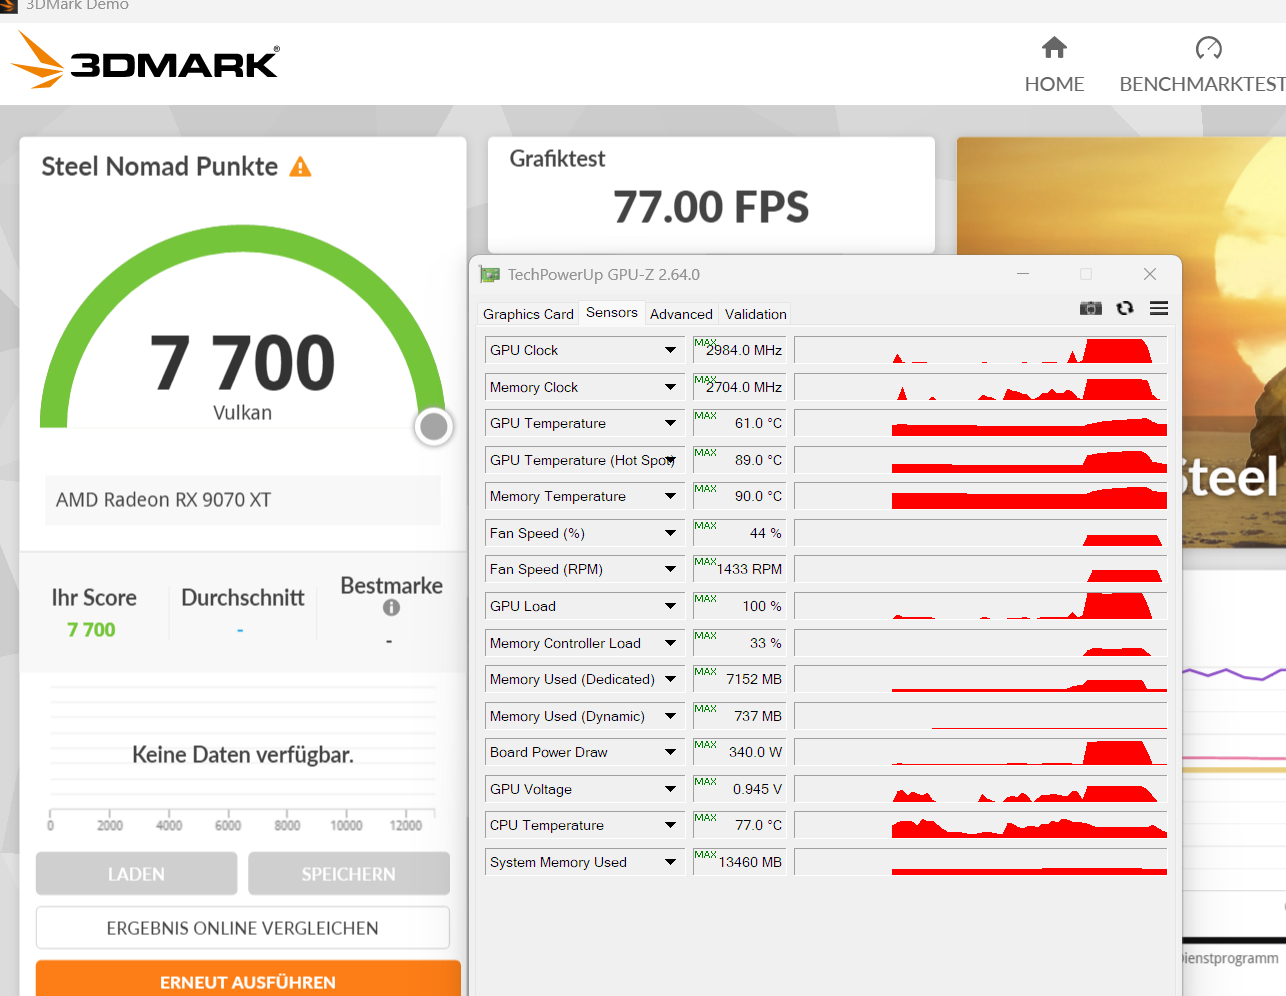Click the AMD Radeon RX 9070 XT field

pyautogui.click(x=243, y=500)
